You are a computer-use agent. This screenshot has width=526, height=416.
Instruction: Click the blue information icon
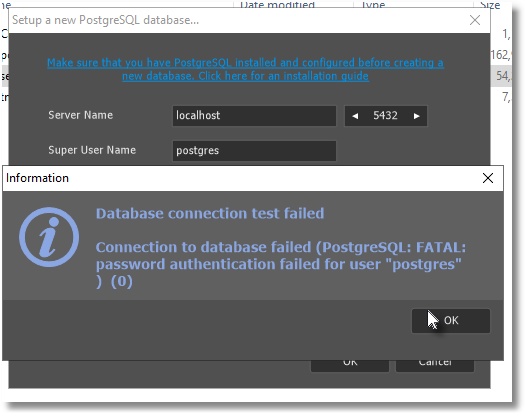click(49, 237)
